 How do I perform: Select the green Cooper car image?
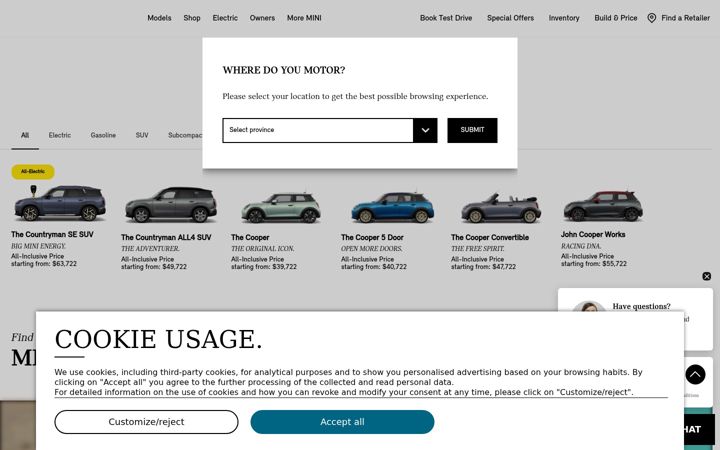click(281, 208)
